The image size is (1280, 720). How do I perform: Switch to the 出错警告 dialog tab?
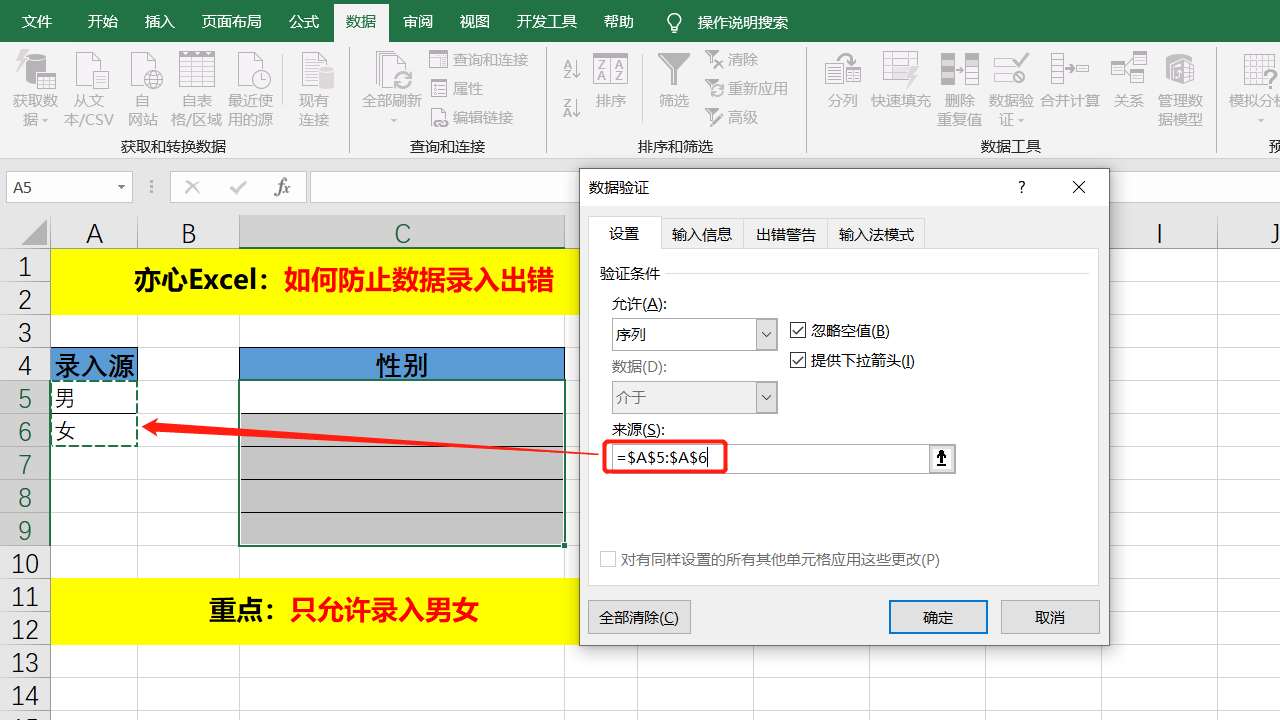pos(786,234)
